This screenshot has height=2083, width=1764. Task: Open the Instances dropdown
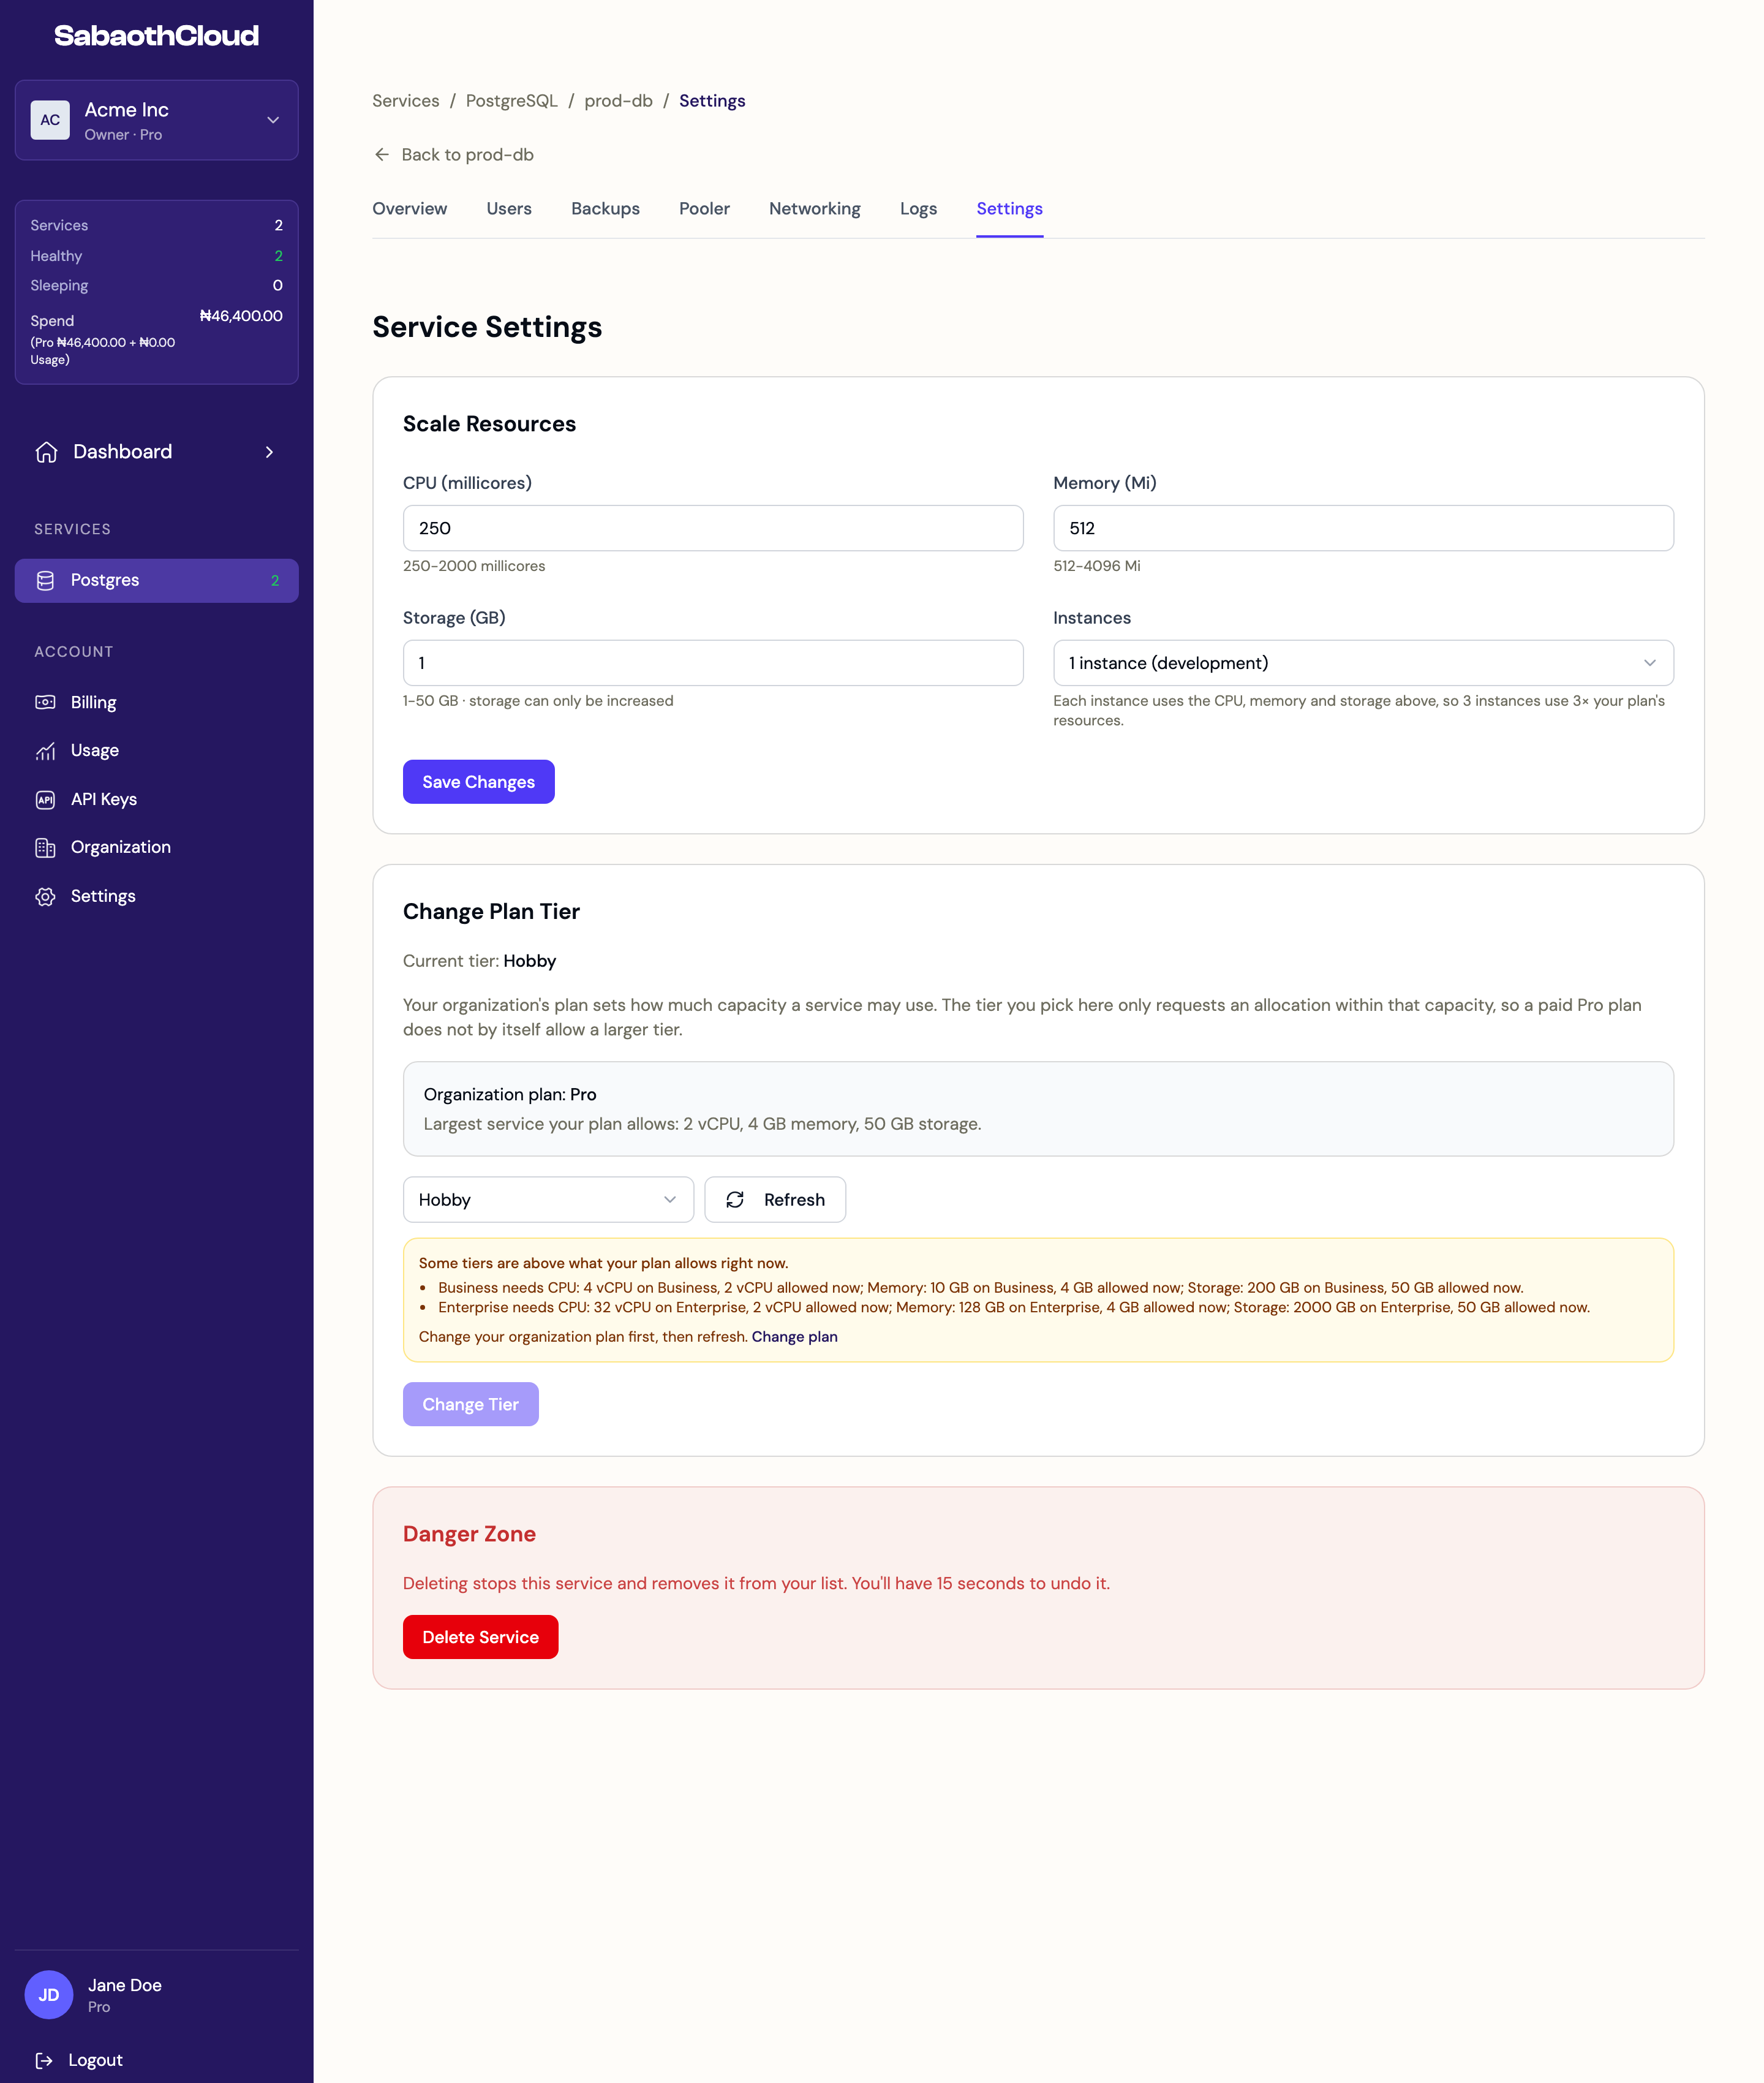[x=1363, y=663]
